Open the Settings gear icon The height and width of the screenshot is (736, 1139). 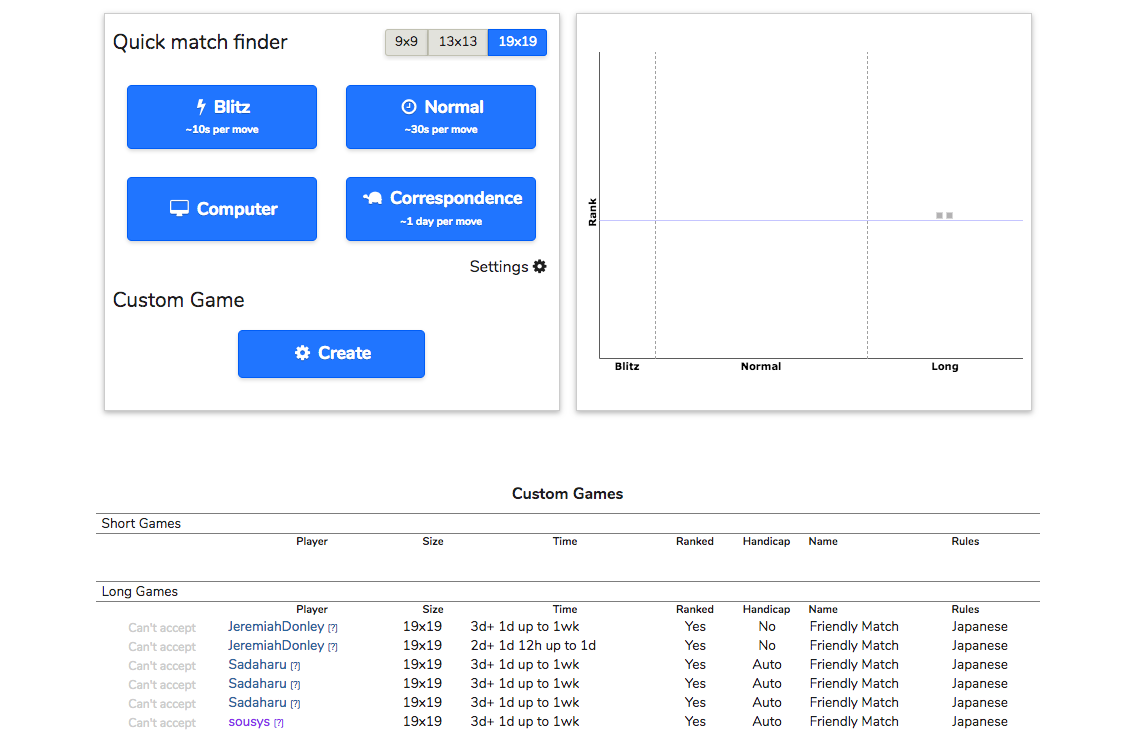coord(540,267)
